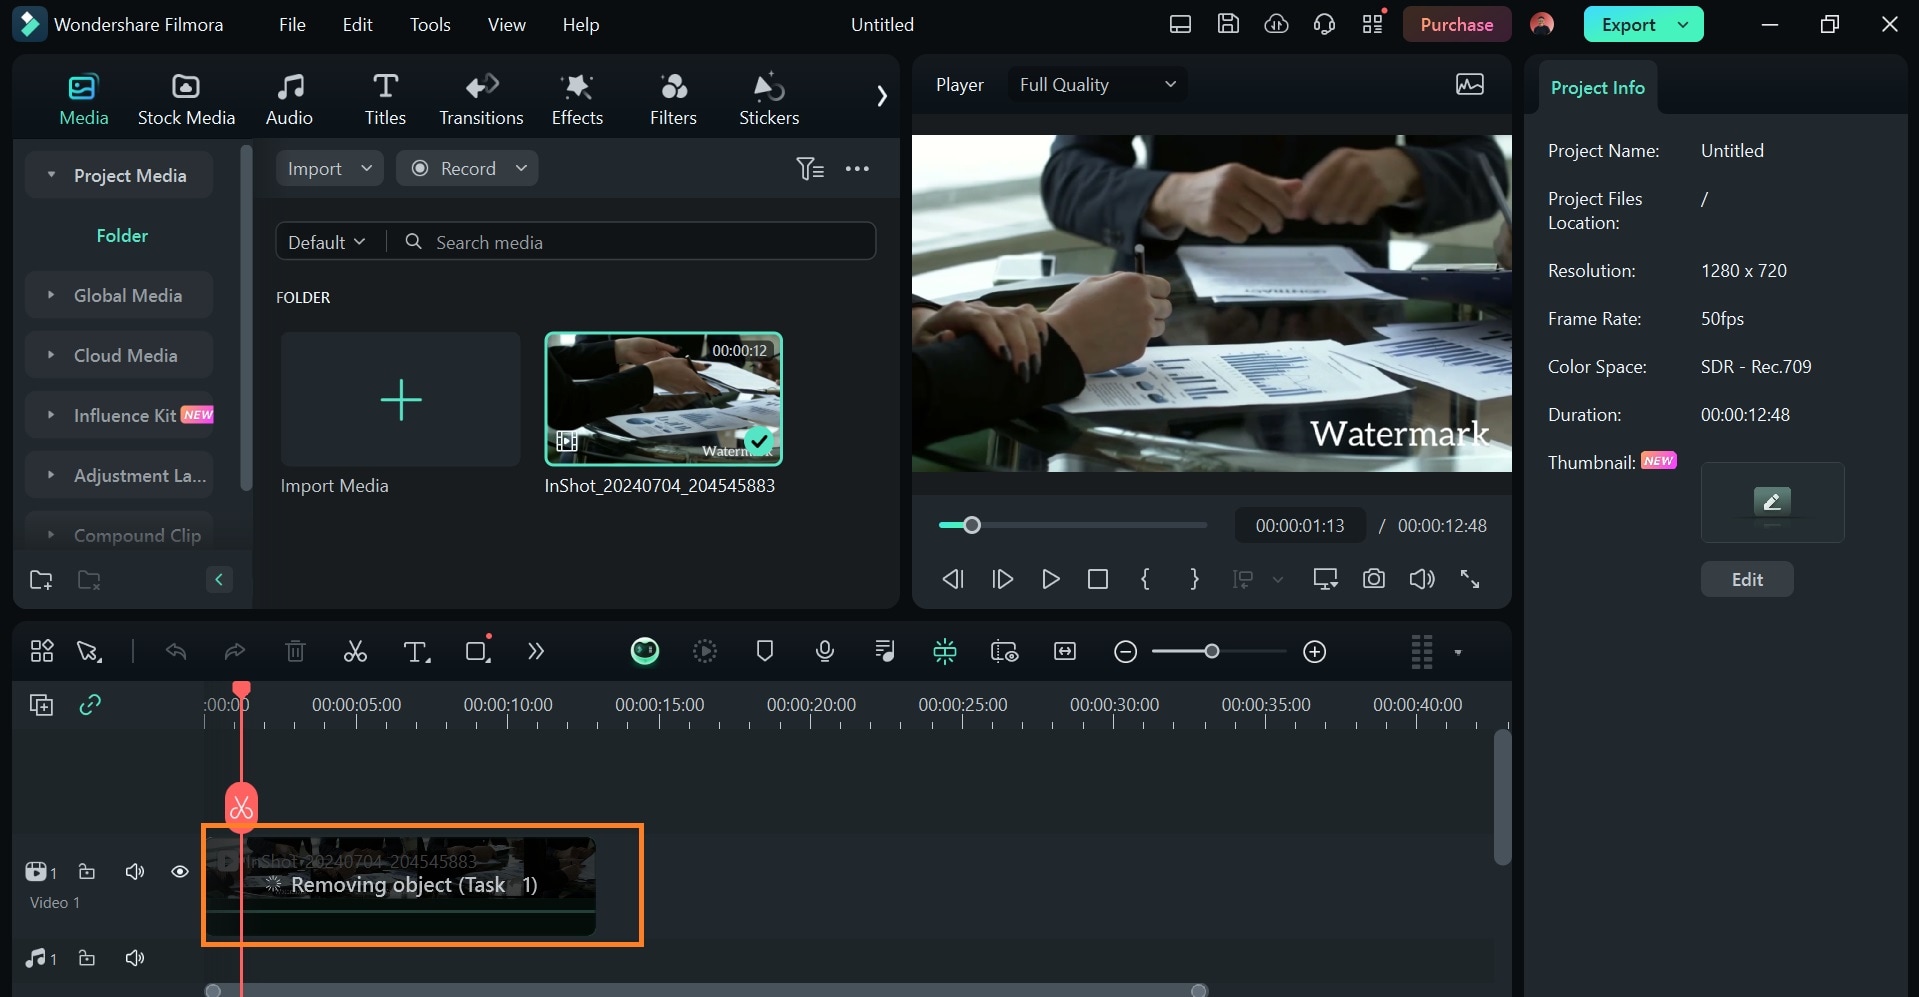This screenshot has width=1919, height=997.
Task: Open the Filters panel
Action: point(673,100)
